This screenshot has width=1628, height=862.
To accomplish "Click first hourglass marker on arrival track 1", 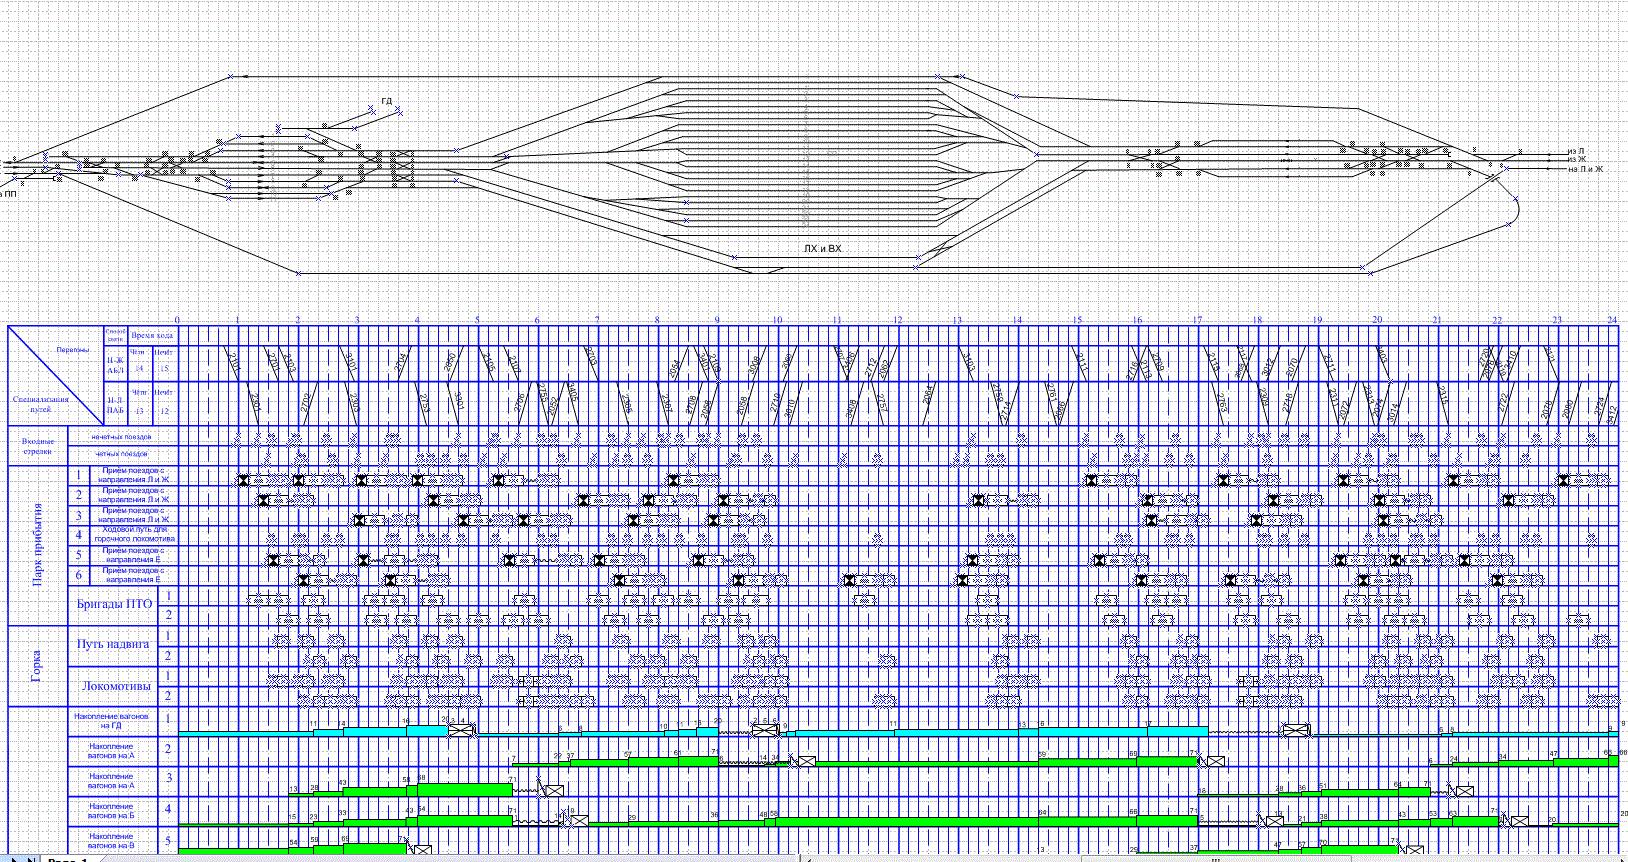I will point(242,481).
